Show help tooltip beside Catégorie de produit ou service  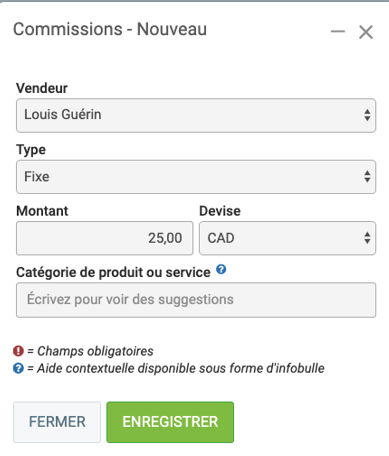(221, 269)
